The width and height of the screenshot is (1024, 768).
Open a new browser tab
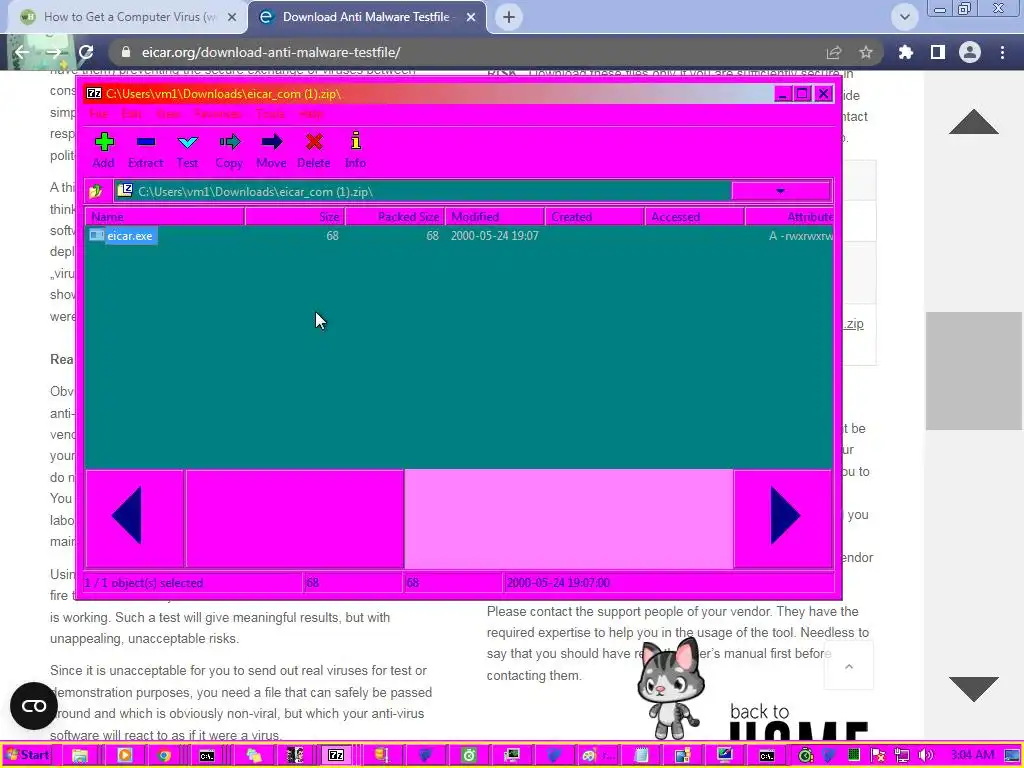click(x=509, y=17)
